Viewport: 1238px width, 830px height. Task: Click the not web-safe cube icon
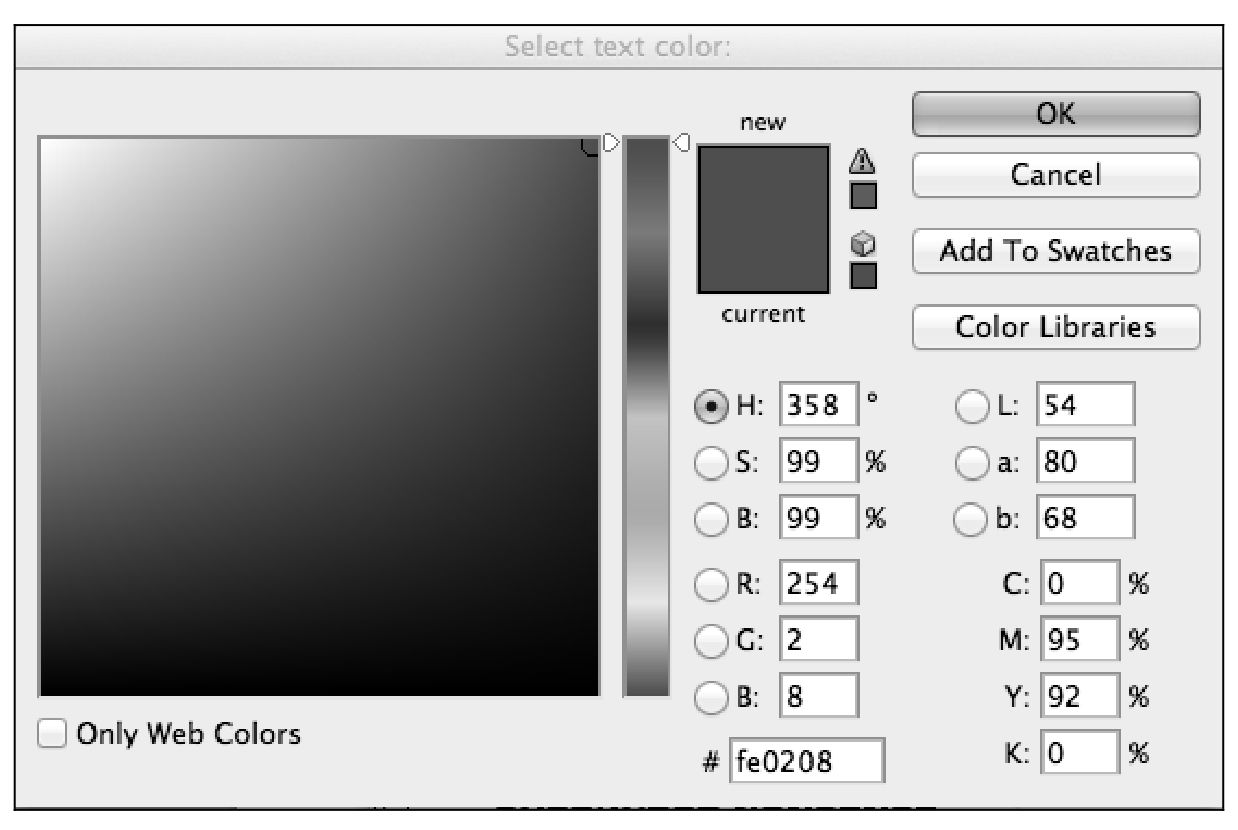[x=862, y=243]
